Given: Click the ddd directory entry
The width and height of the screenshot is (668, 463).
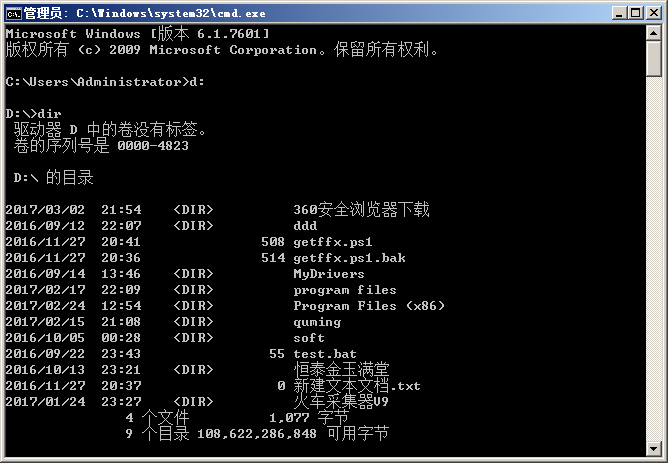Looking at the screenshot, I should click(x=305, y=226).
